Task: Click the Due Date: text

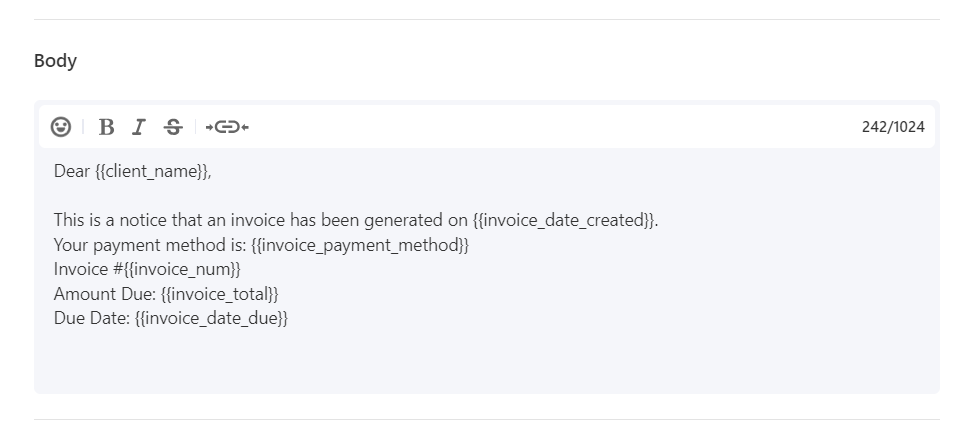Action: pos(92,318)
